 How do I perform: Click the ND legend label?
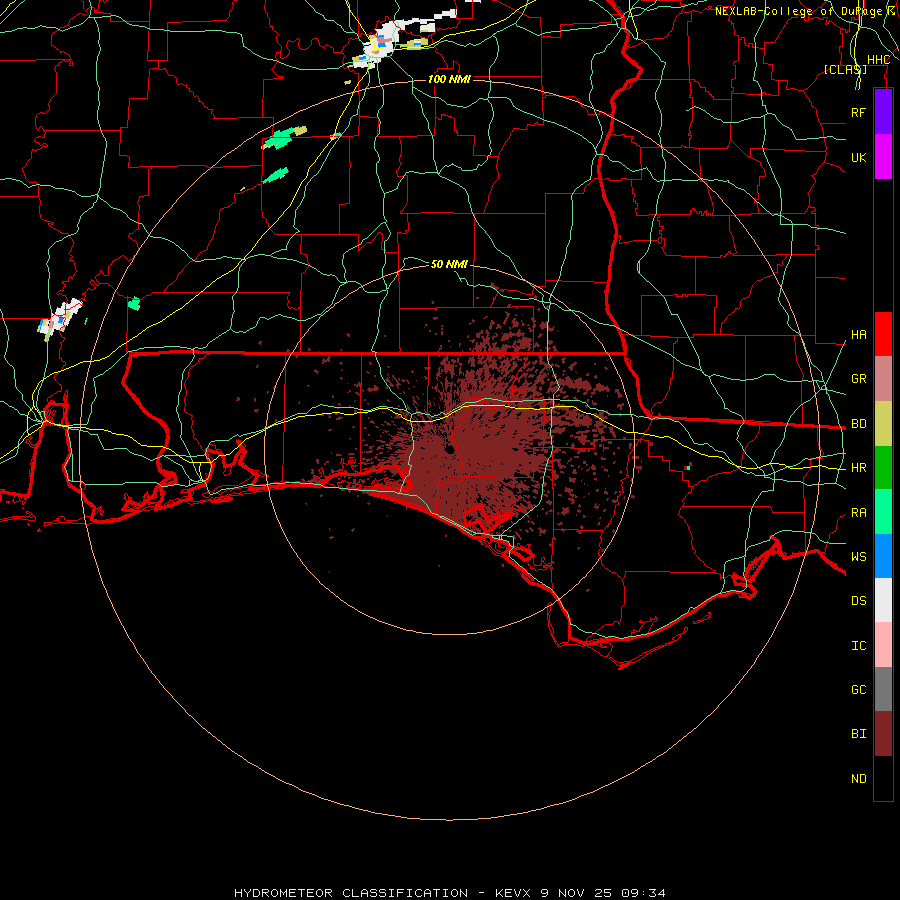[x=858, y=779]
